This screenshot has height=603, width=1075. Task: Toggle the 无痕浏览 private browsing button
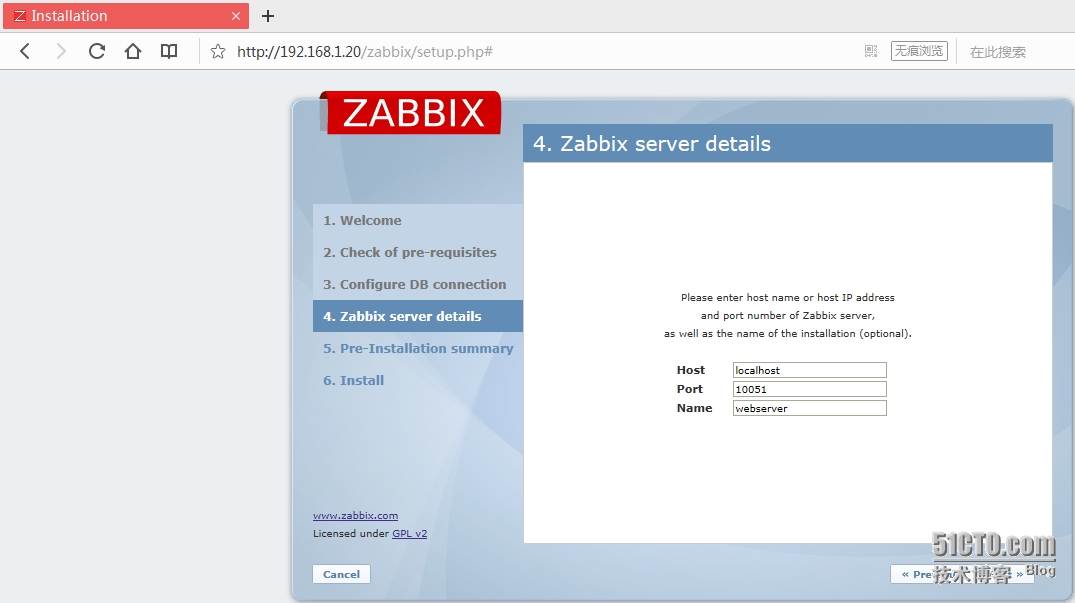[x=919, y=51]
